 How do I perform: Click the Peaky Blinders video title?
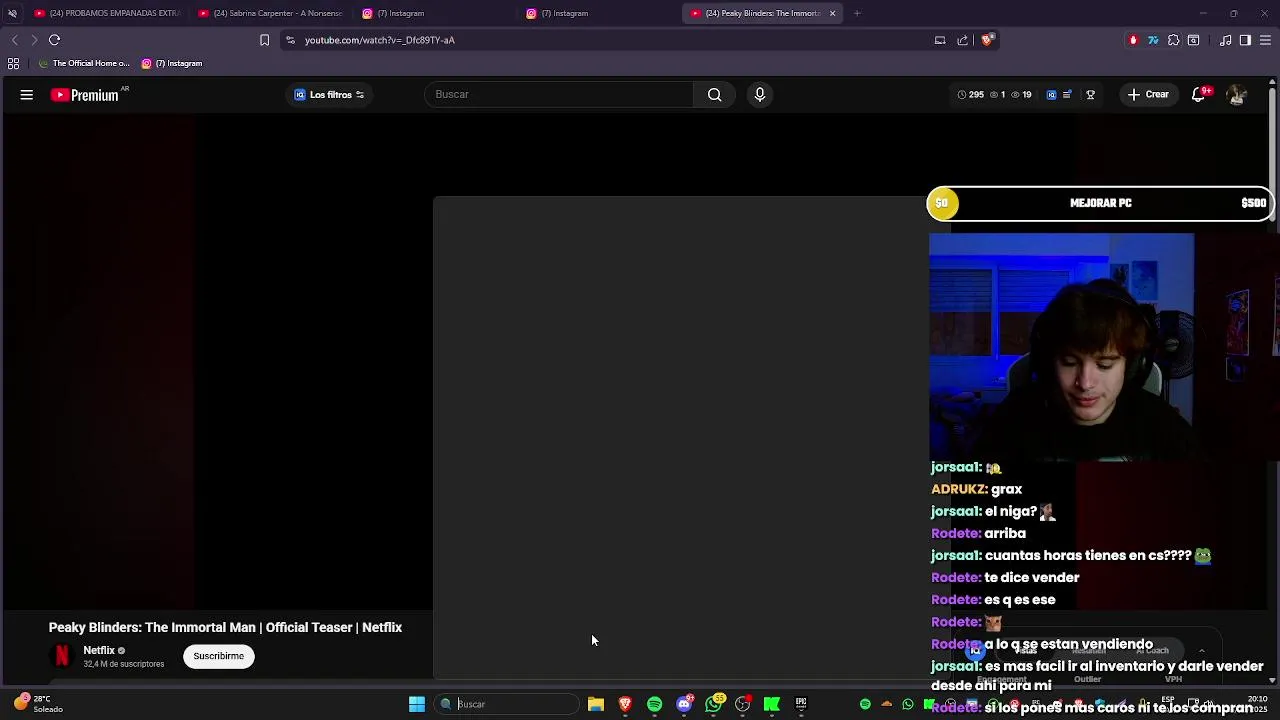225,627
